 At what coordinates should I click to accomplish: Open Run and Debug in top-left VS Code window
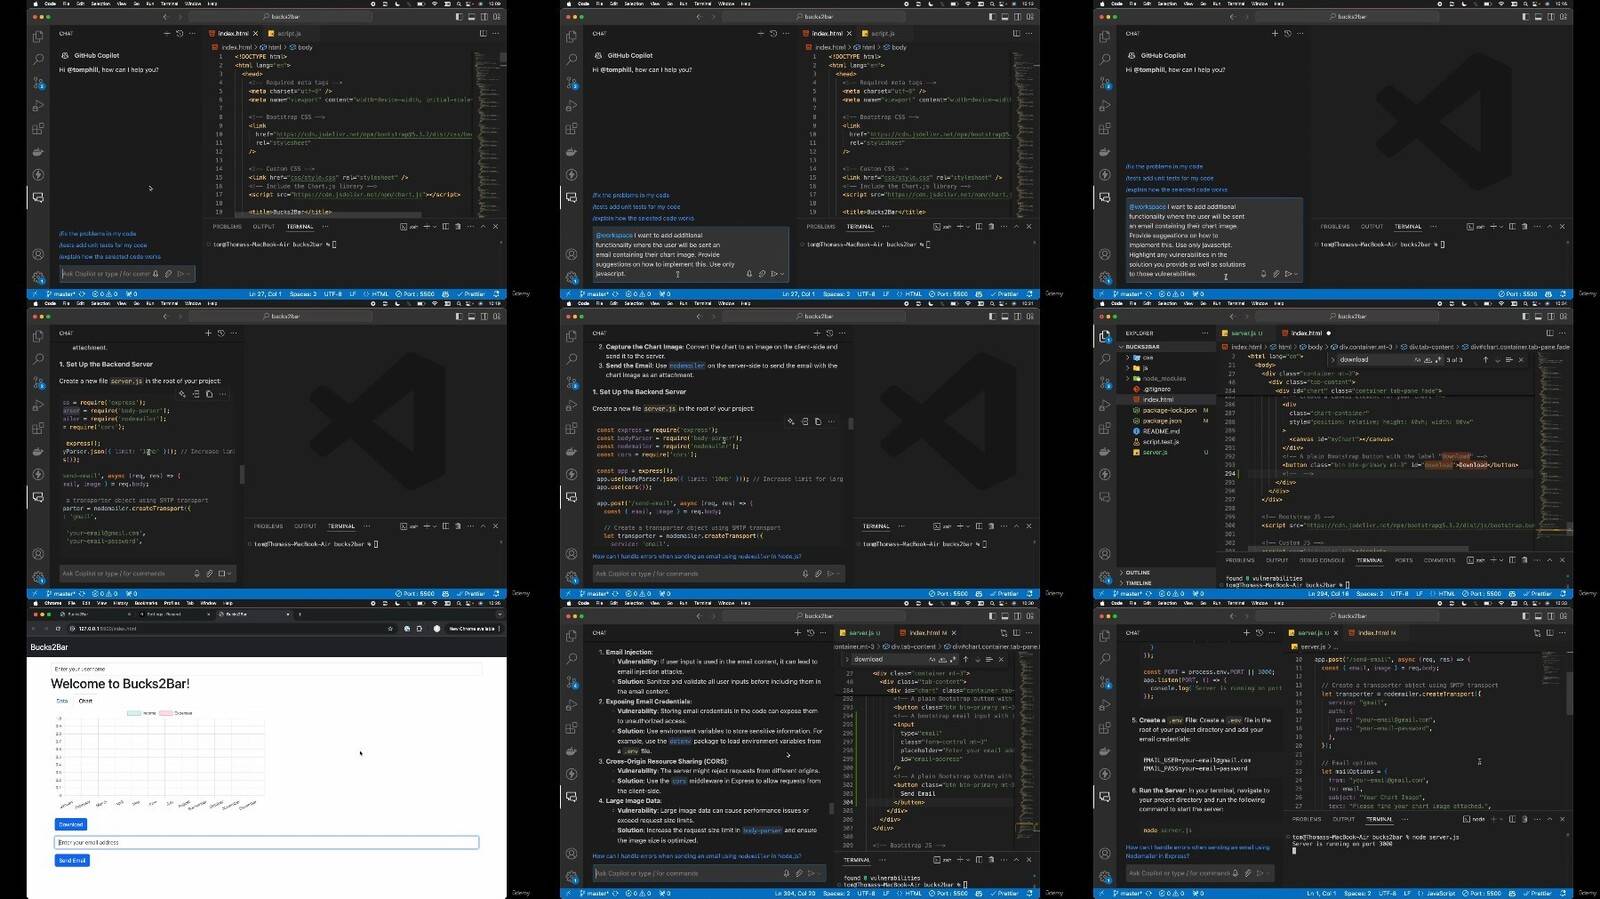[x=38, y=105]
